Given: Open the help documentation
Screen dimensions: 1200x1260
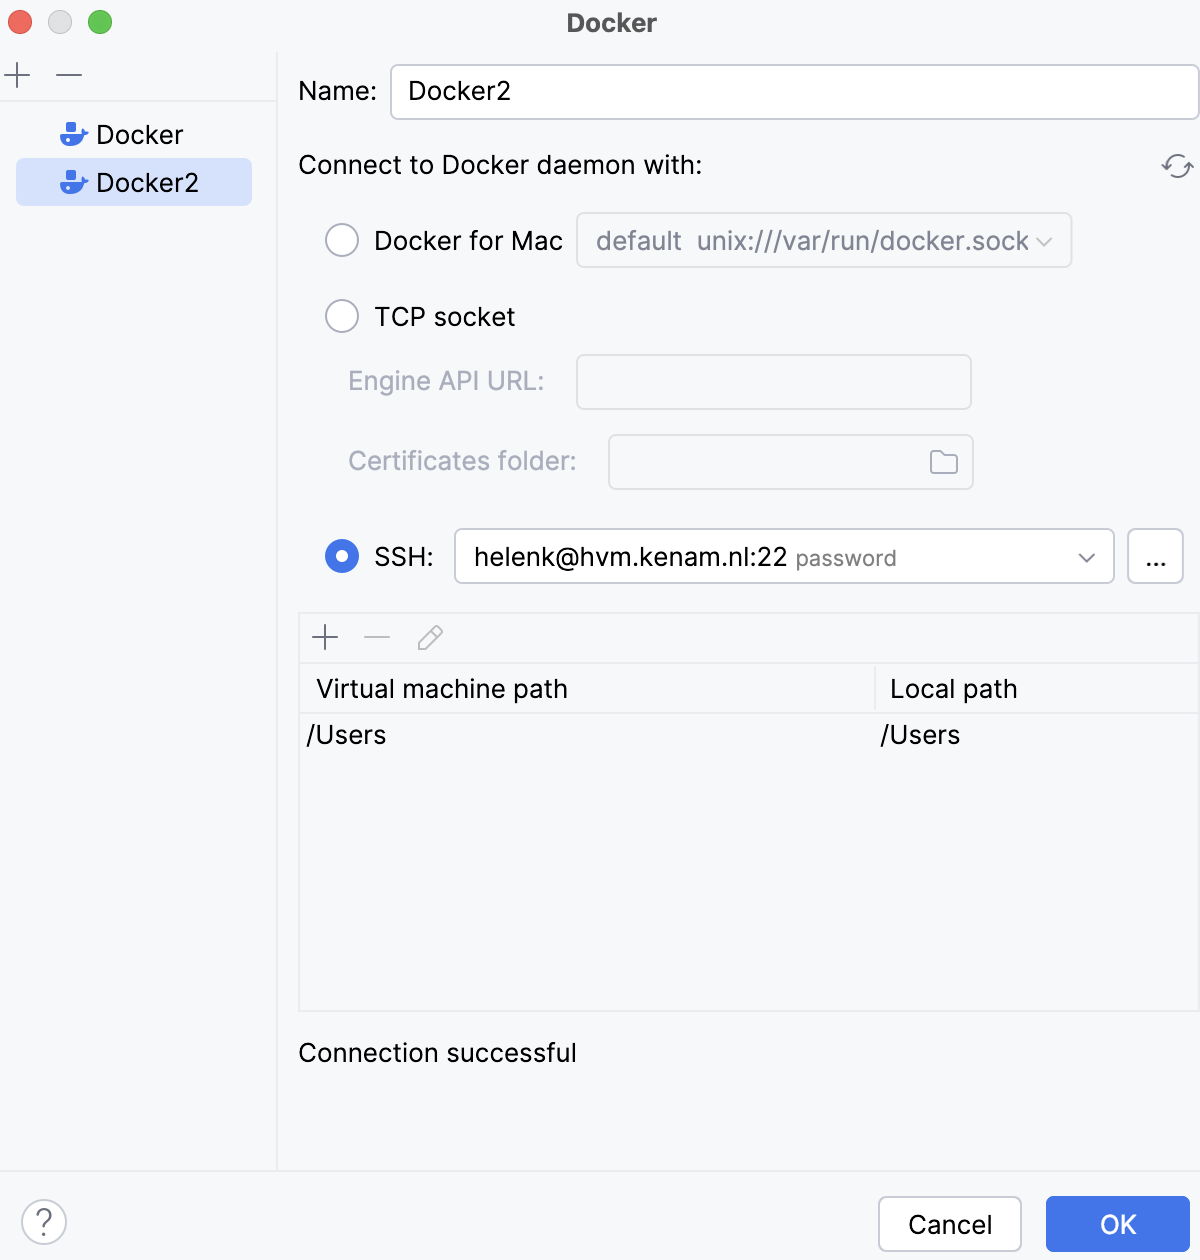Looking at the screenshot, I should (x=42, y=1221).
